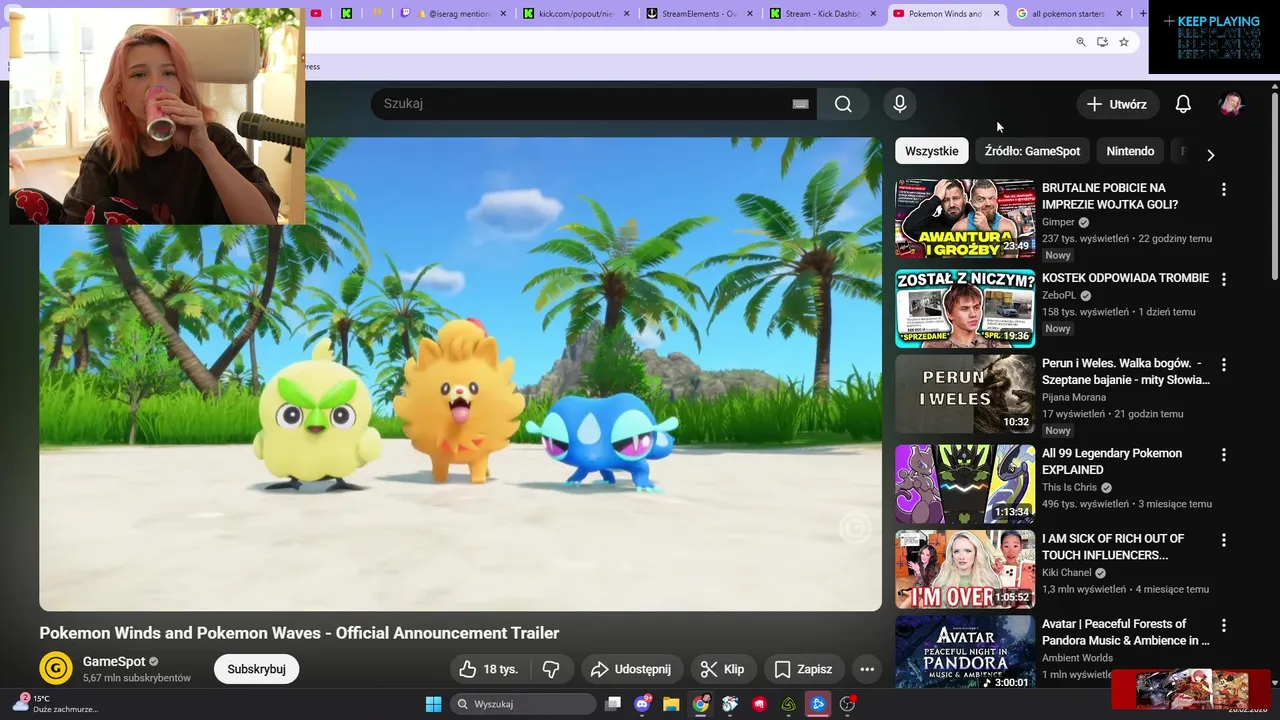Screen dimensions: 1280x720
Task: Click the Udostępnij share button
Action: [630, 669]
